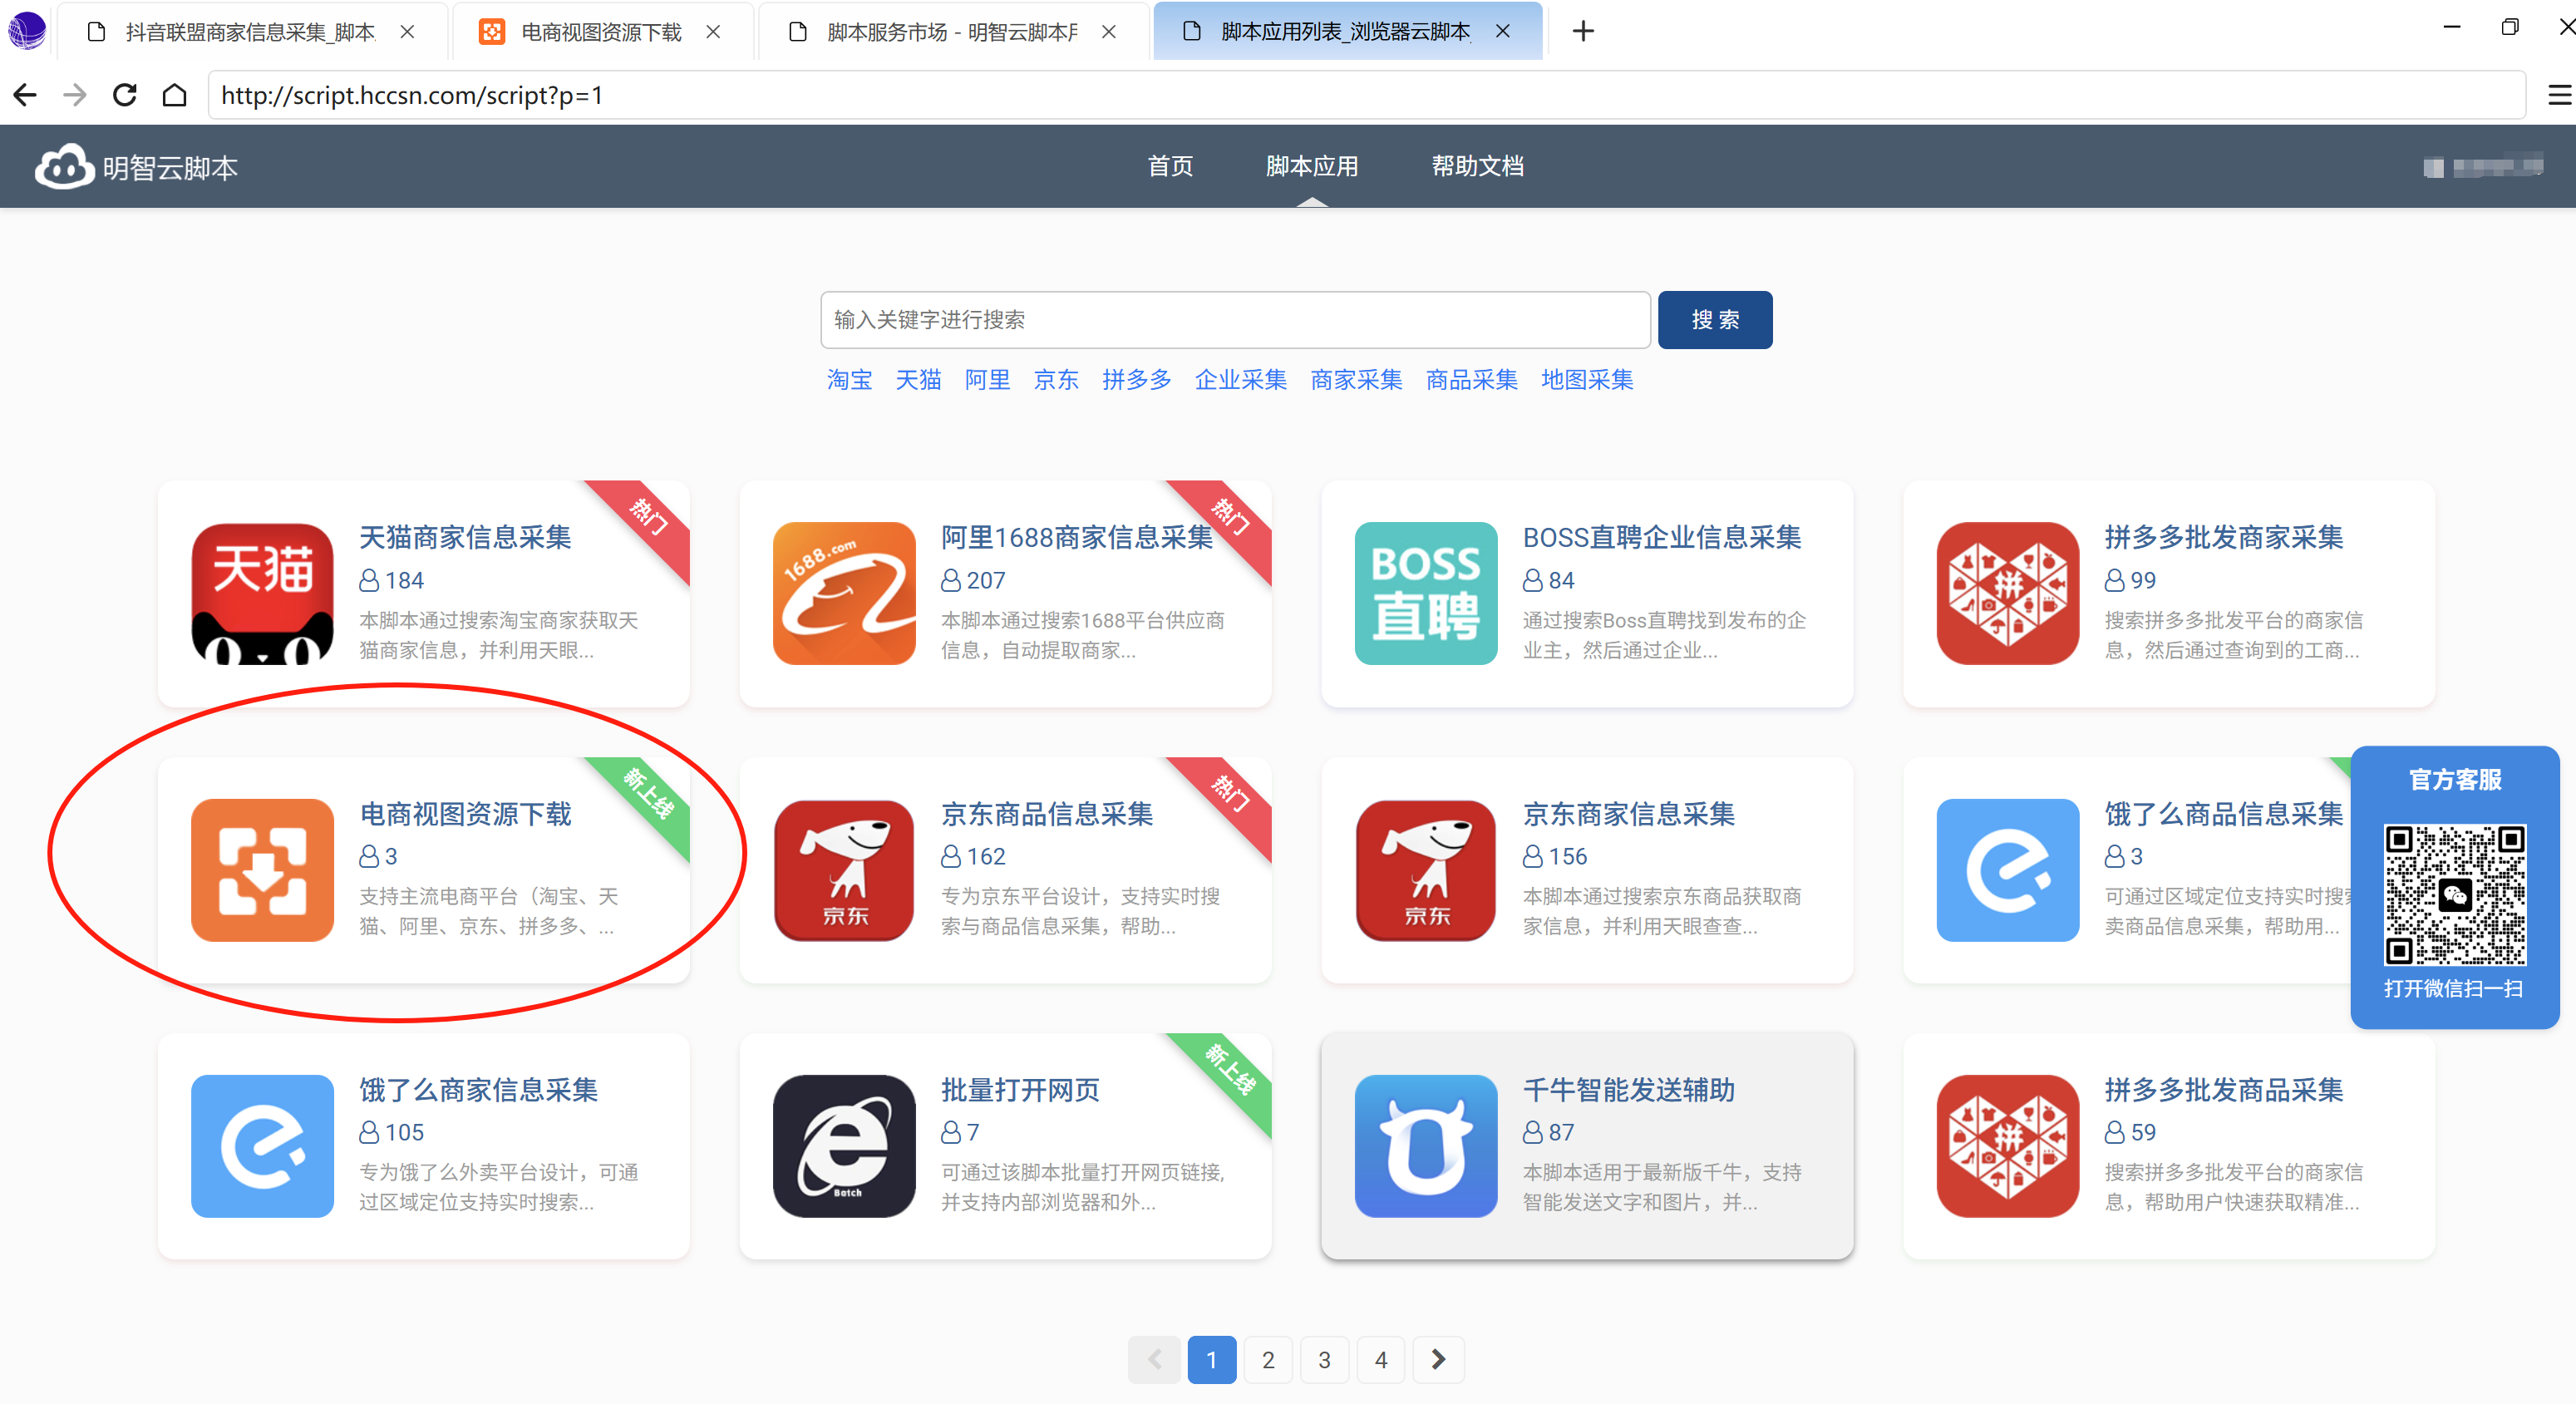The image size is (2576, 1404).
Task: Open 拼多多批发商家采集 title
Action: 2224,538
